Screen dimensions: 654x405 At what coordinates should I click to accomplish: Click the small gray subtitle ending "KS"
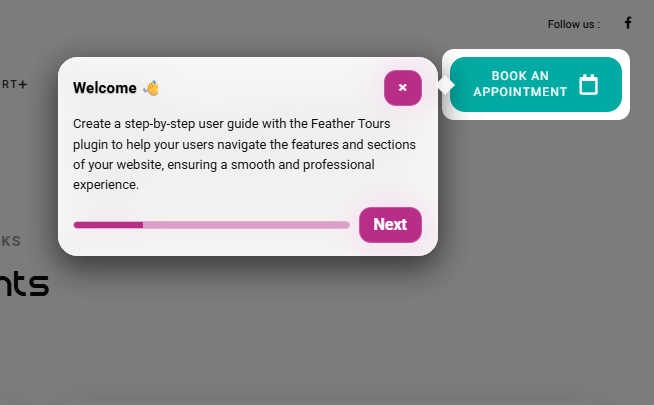[x=11, y=241]
